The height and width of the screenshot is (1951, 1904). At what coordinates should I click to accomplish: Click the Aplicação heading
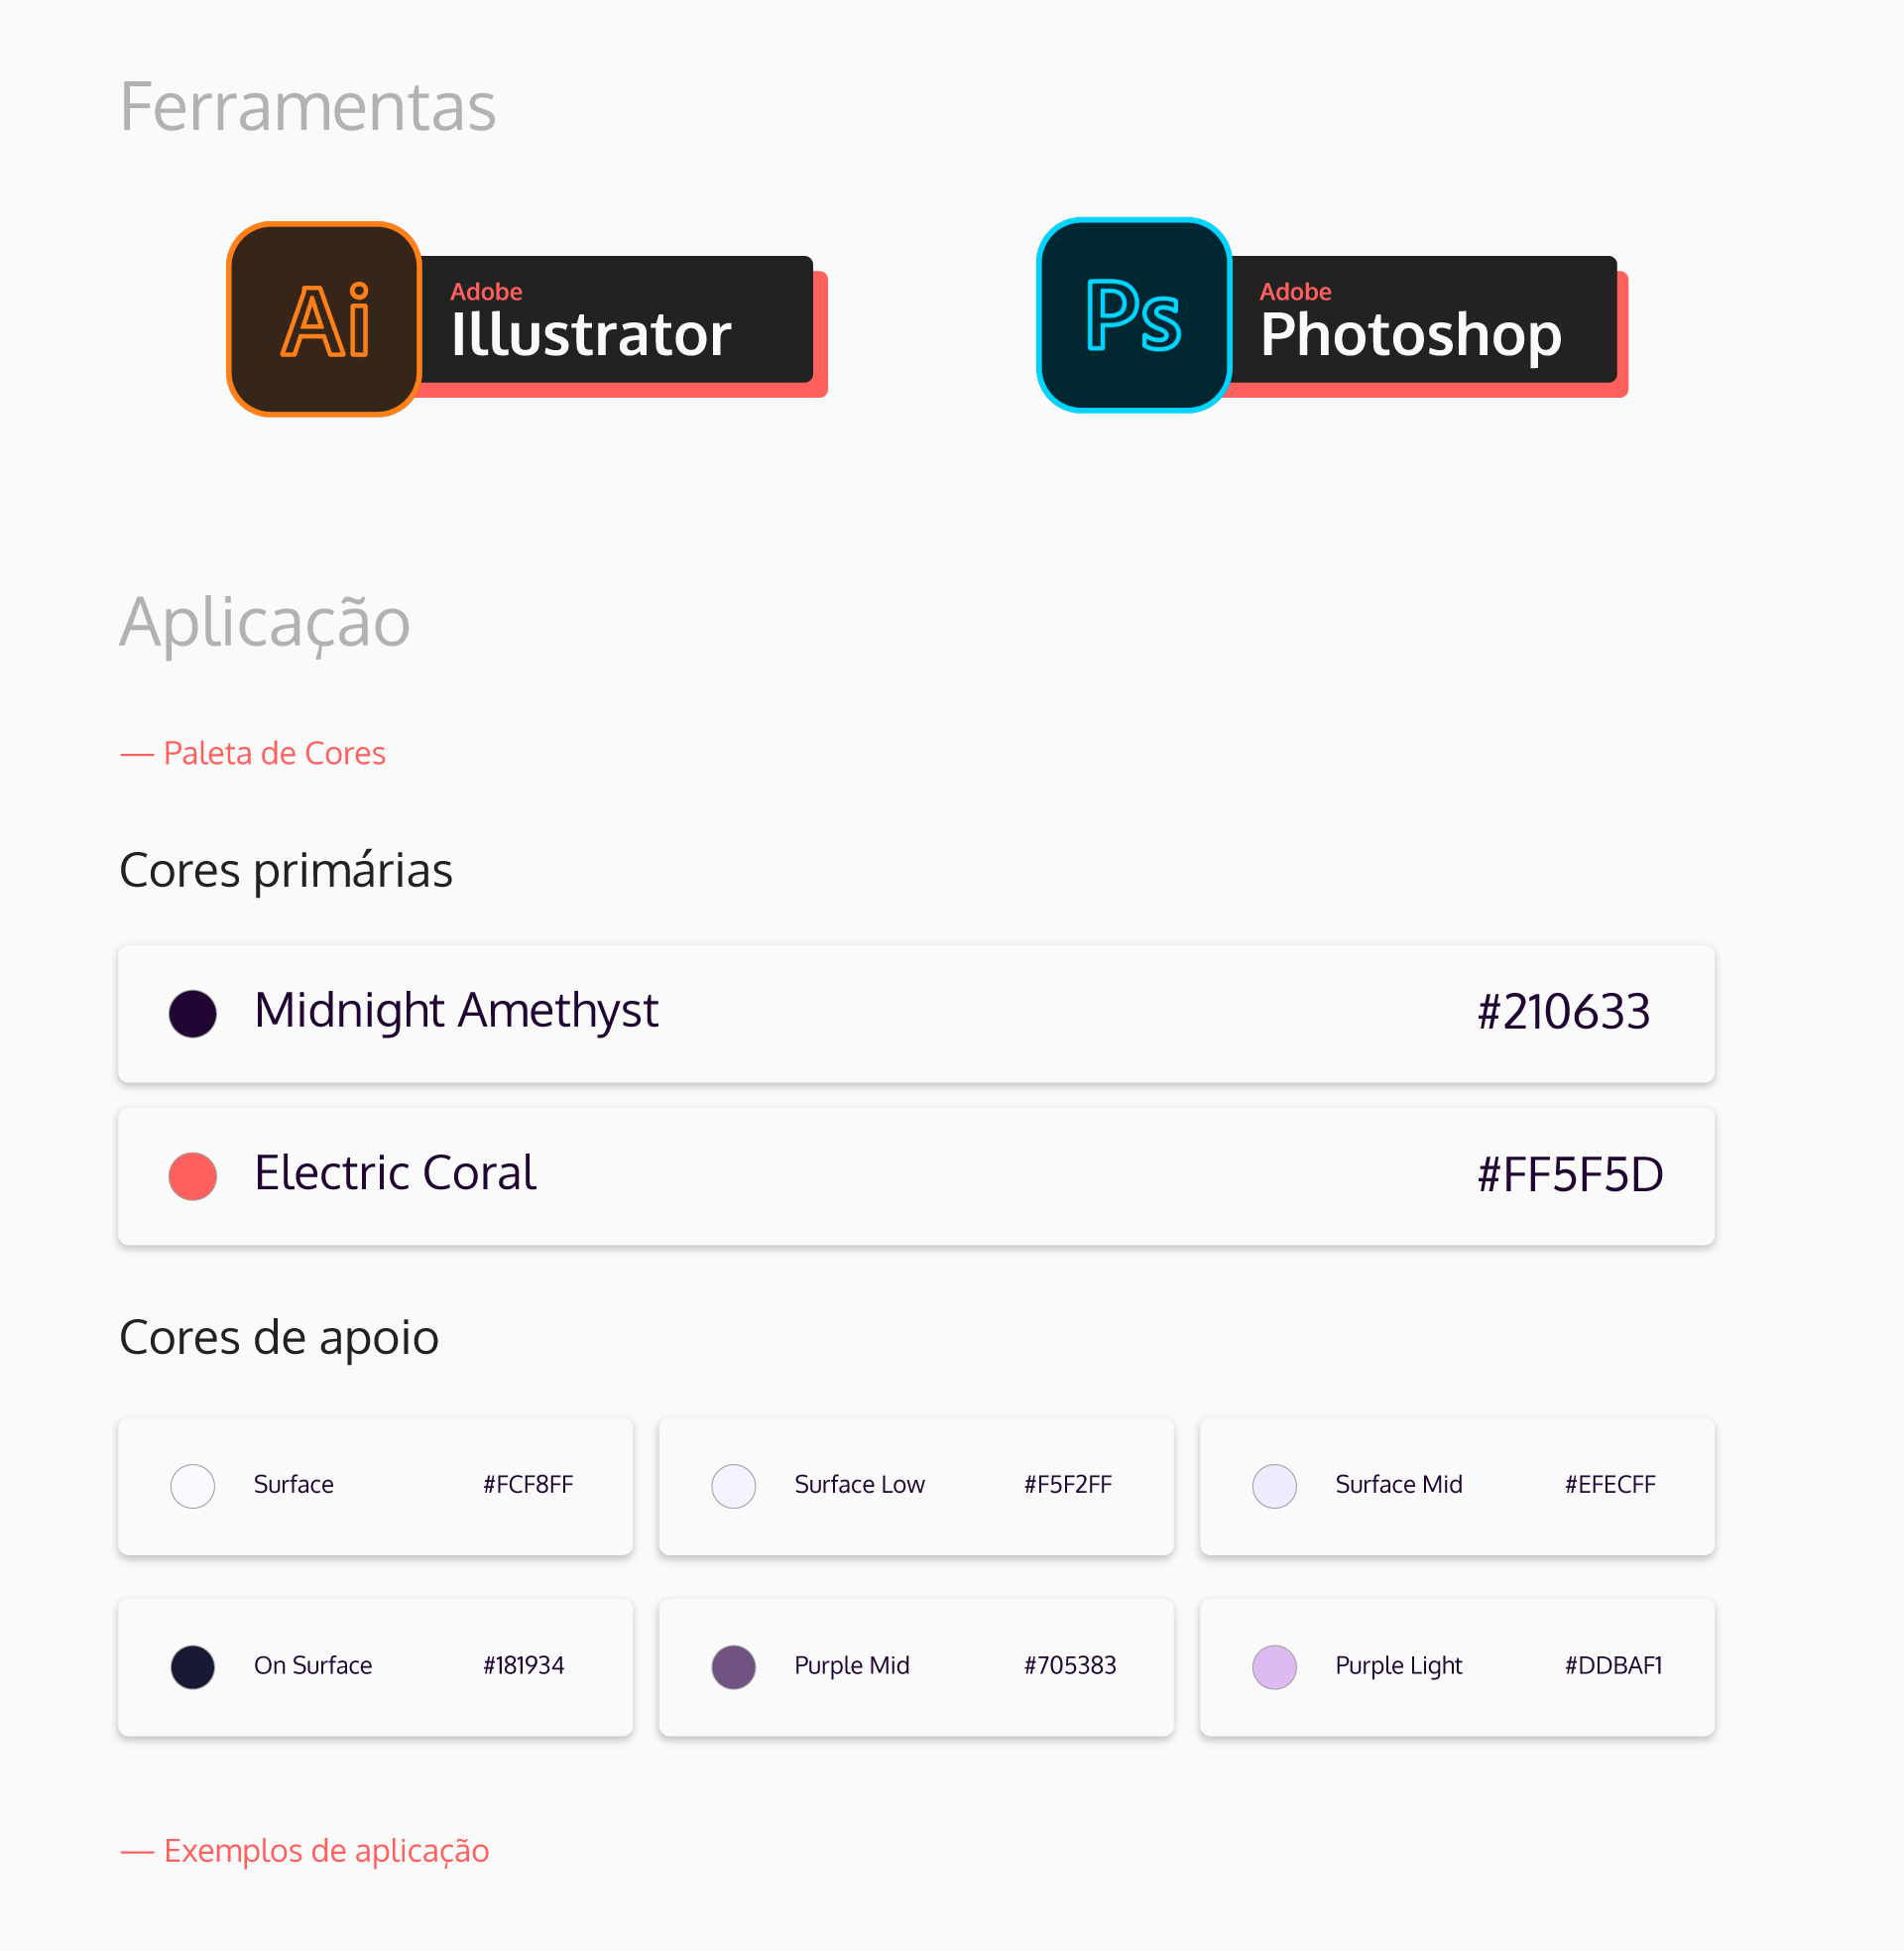point(265,623)
